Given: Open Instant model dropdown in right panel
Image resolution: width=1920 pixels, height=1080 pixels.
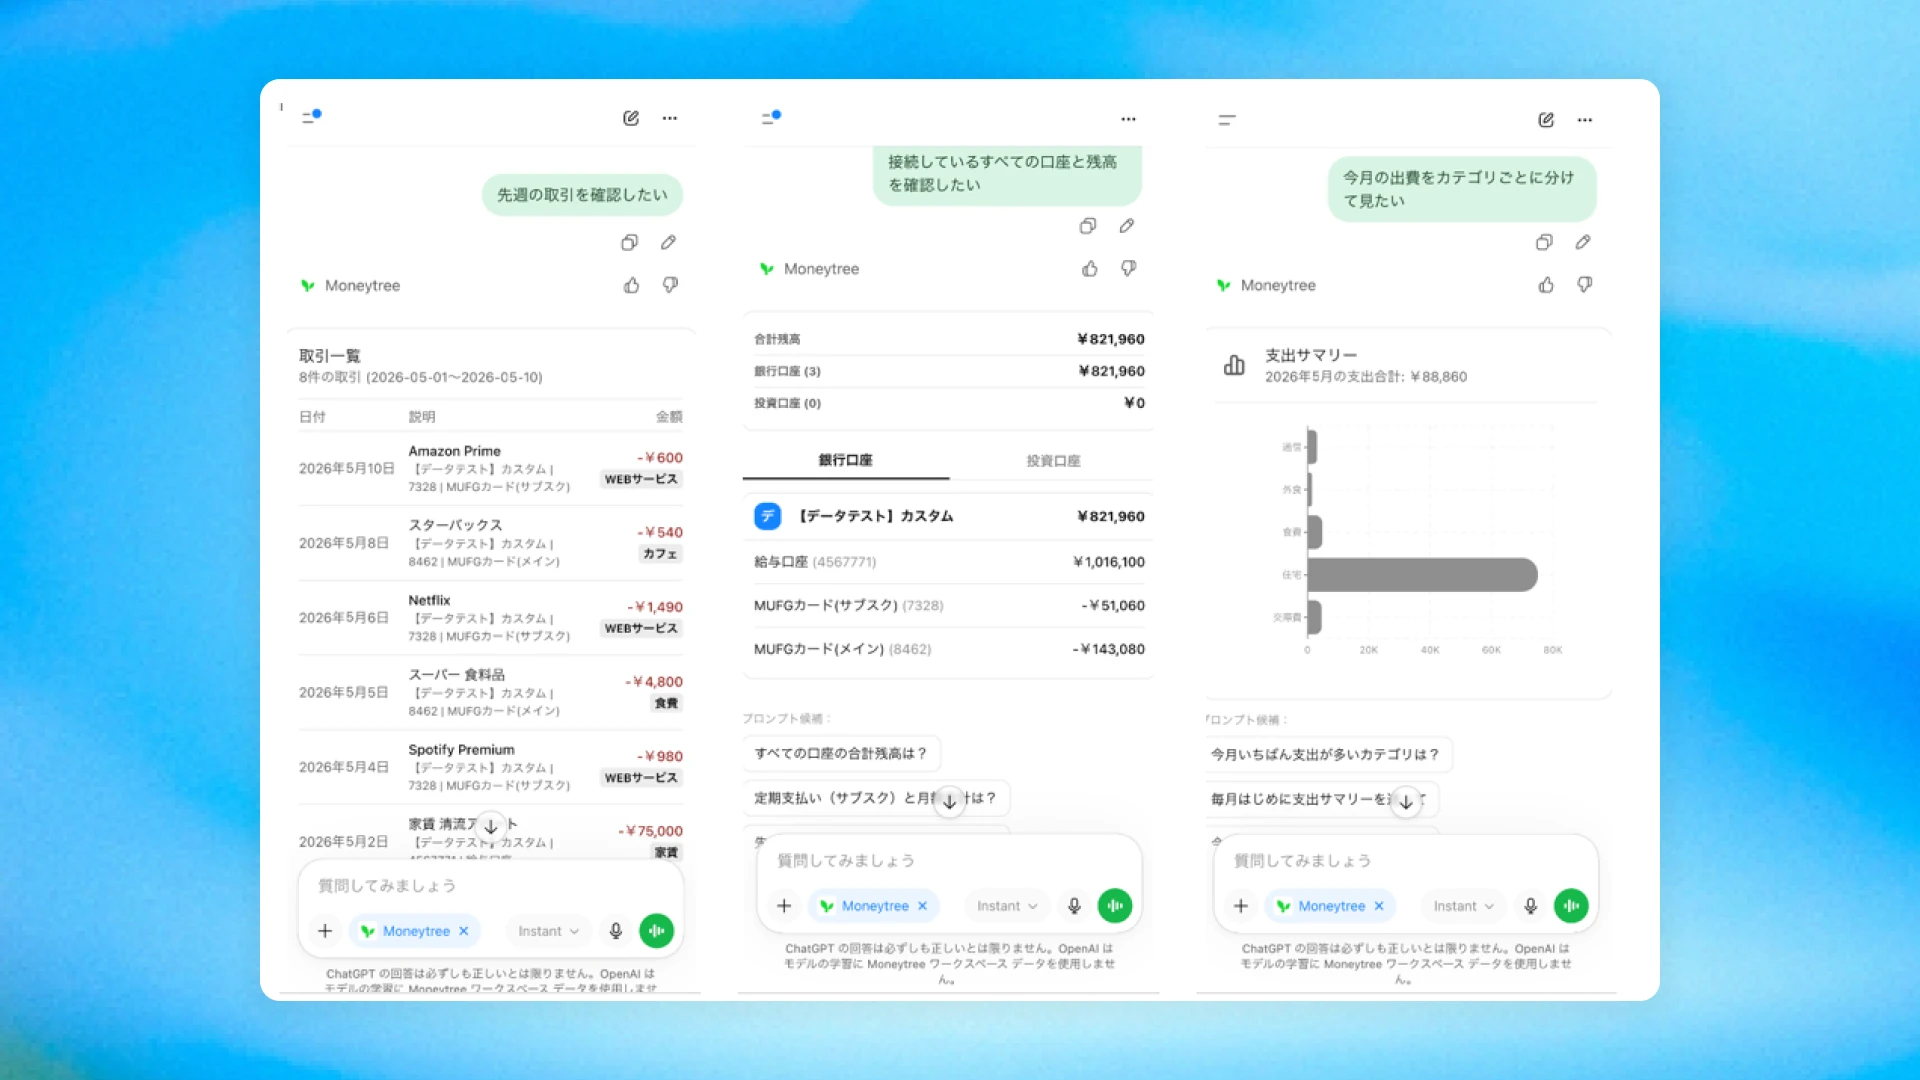Looking at the screenshot, I should coord(1463,906).
